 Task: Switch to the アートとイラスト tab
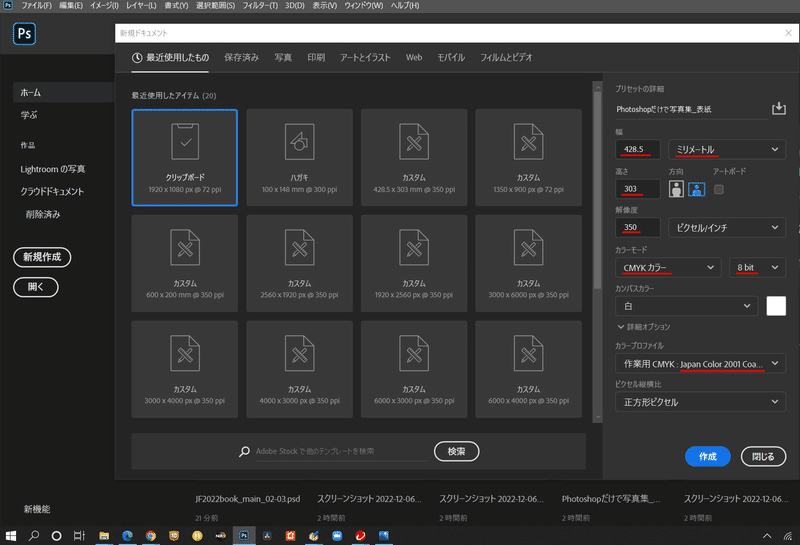tap(365, 58)
